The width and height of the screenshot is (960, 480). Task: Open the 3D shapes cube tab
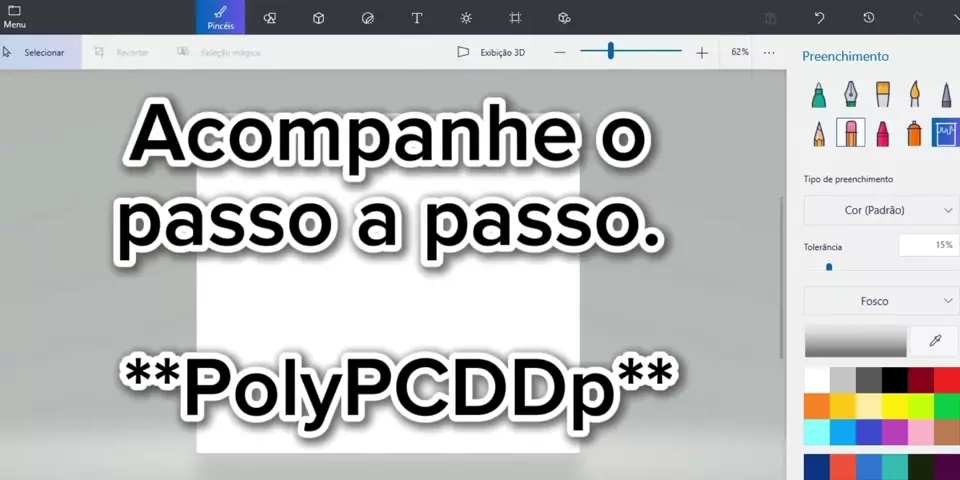[318, 18]
